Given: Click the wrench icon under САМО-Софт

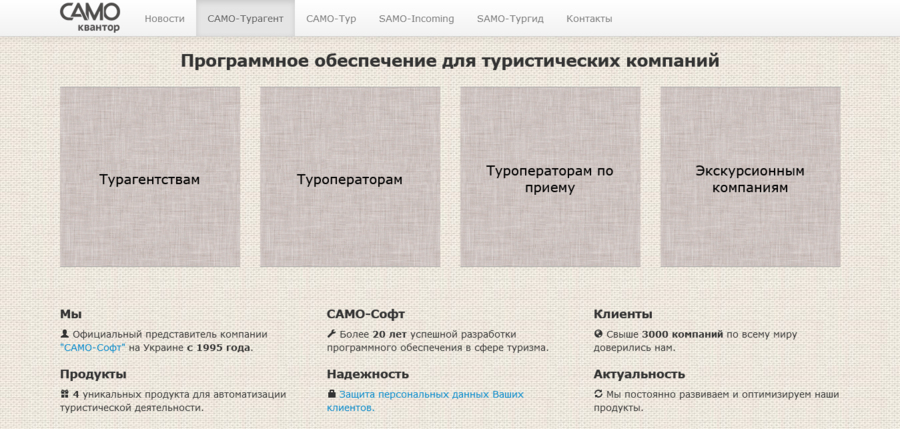Looking at the screenshot, I should coord(331,334).
